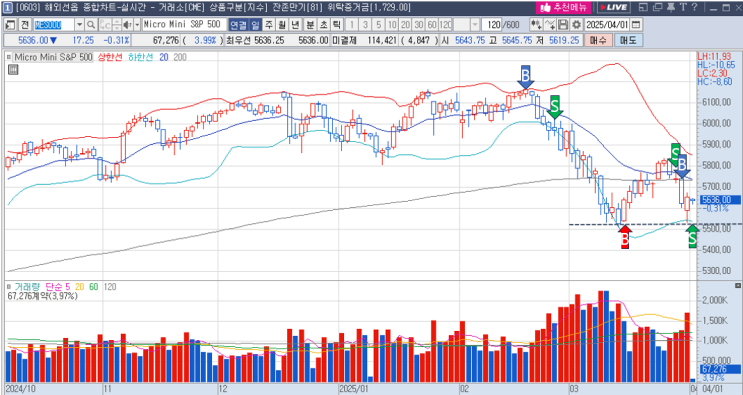Choose the 1 interval button
This screenshot has height=395, width=743.
[353, 25]
